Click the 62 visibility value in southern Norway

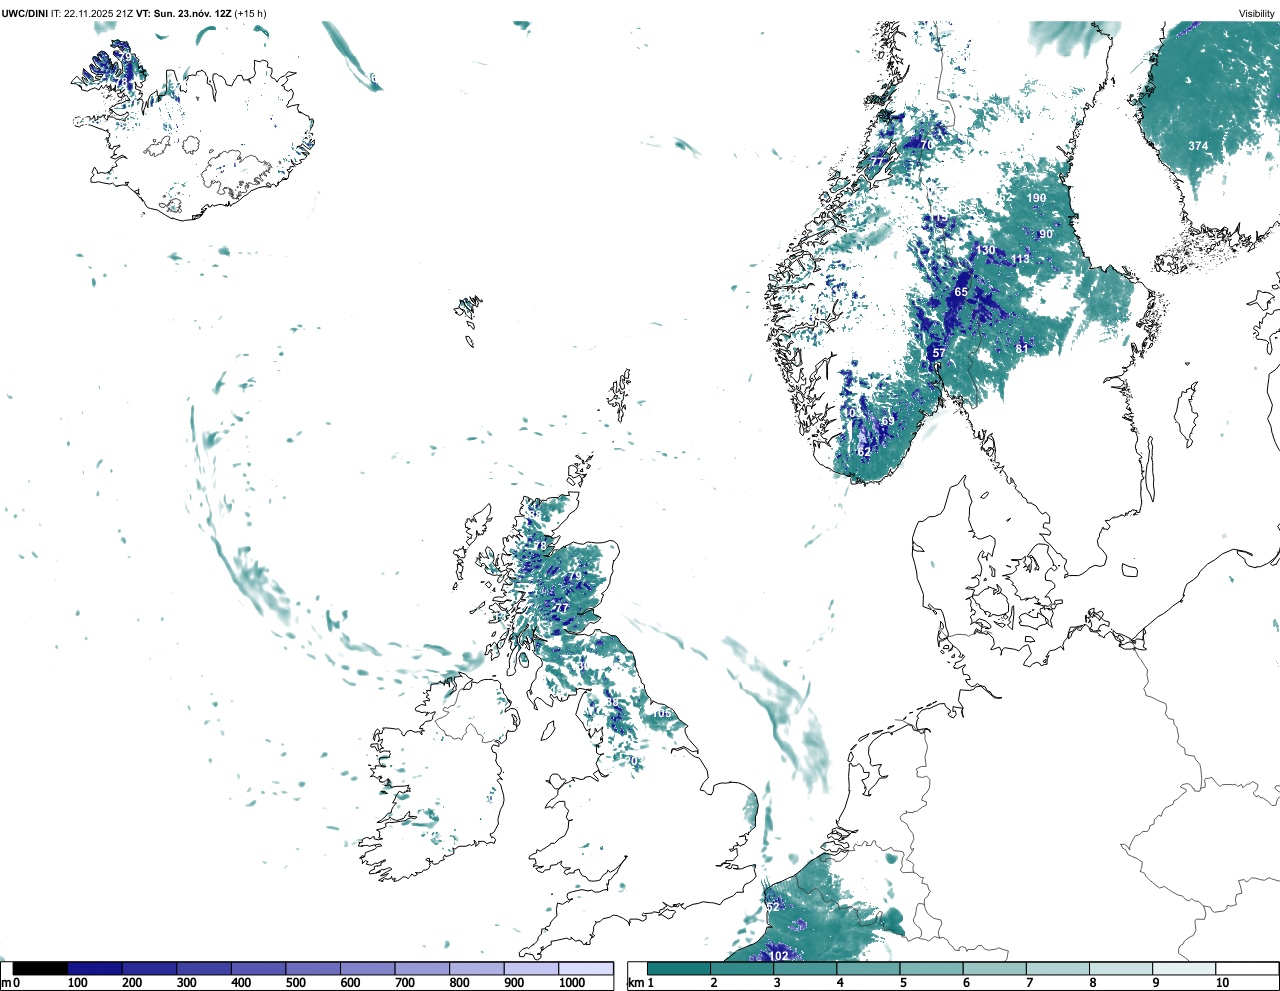(865, 452)
